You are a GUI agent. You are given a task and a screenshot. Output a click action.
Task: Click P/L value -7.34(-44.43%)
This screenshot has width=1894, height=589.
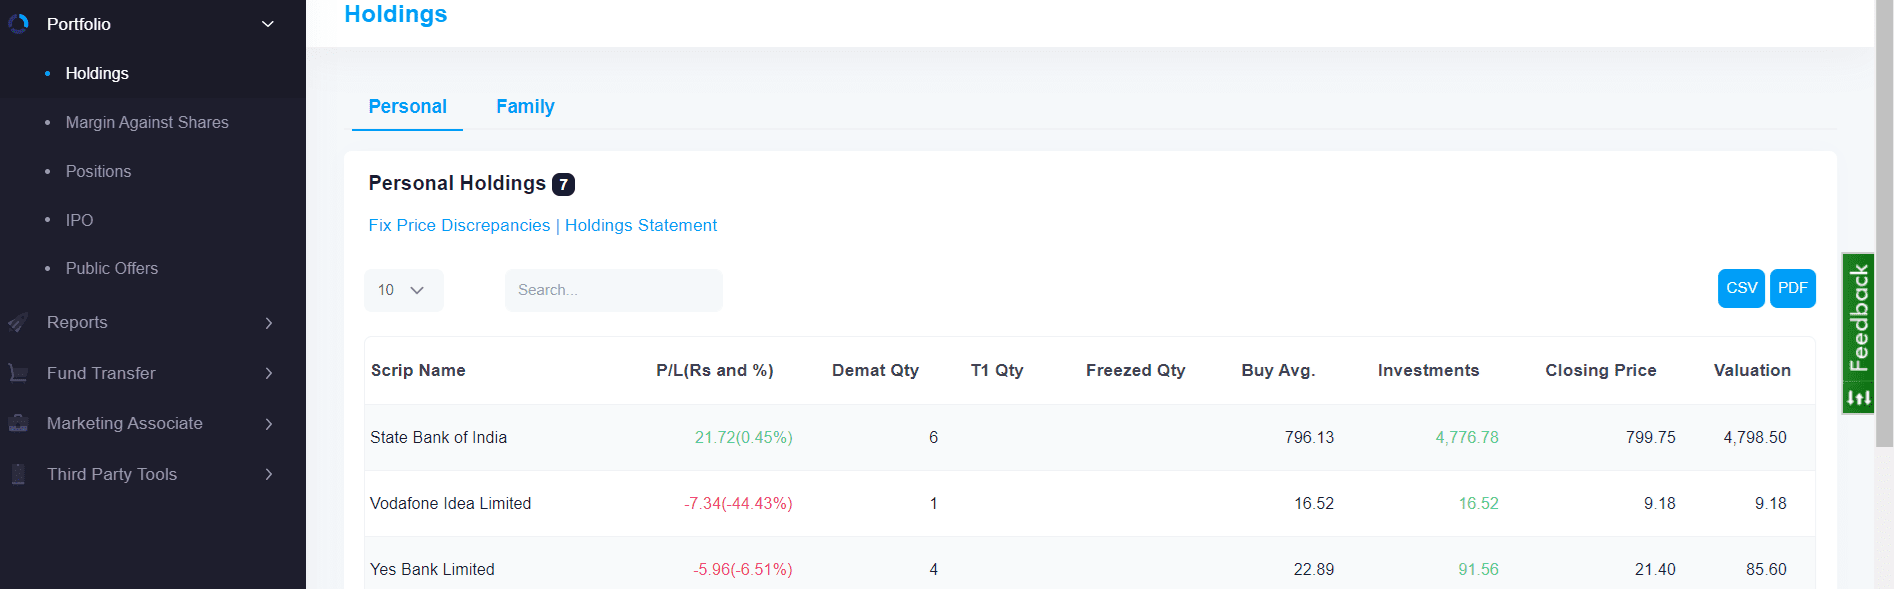[738, 503]
